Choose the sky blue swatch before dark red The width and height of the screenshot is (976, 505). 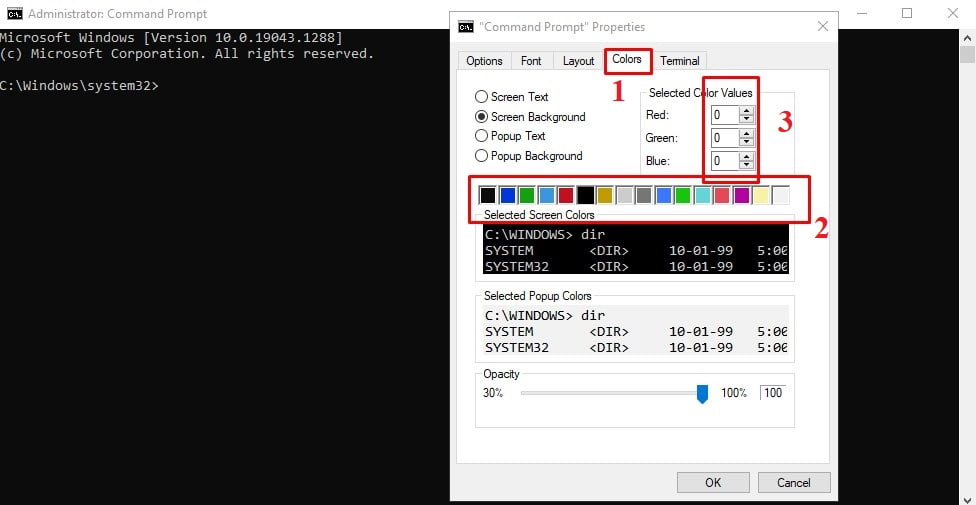[547, 196]
